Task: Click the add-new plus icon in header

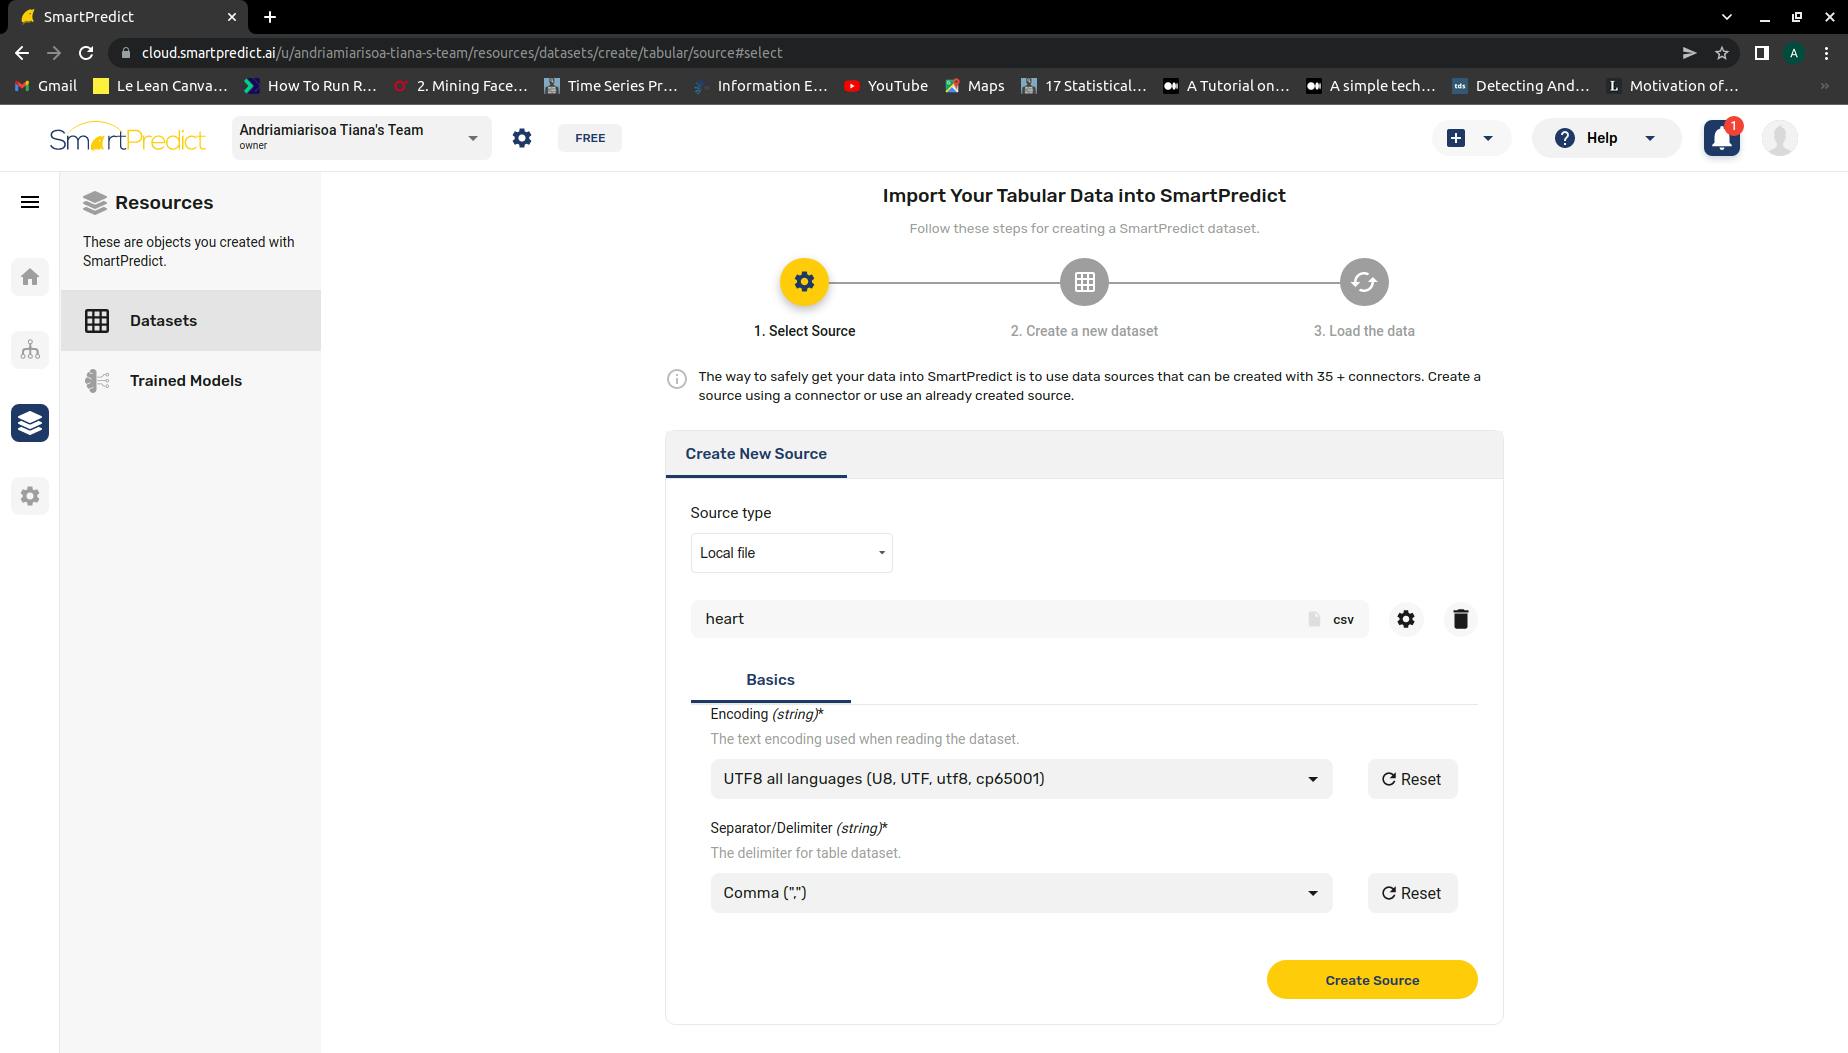Action: (x=1456, y=138)
